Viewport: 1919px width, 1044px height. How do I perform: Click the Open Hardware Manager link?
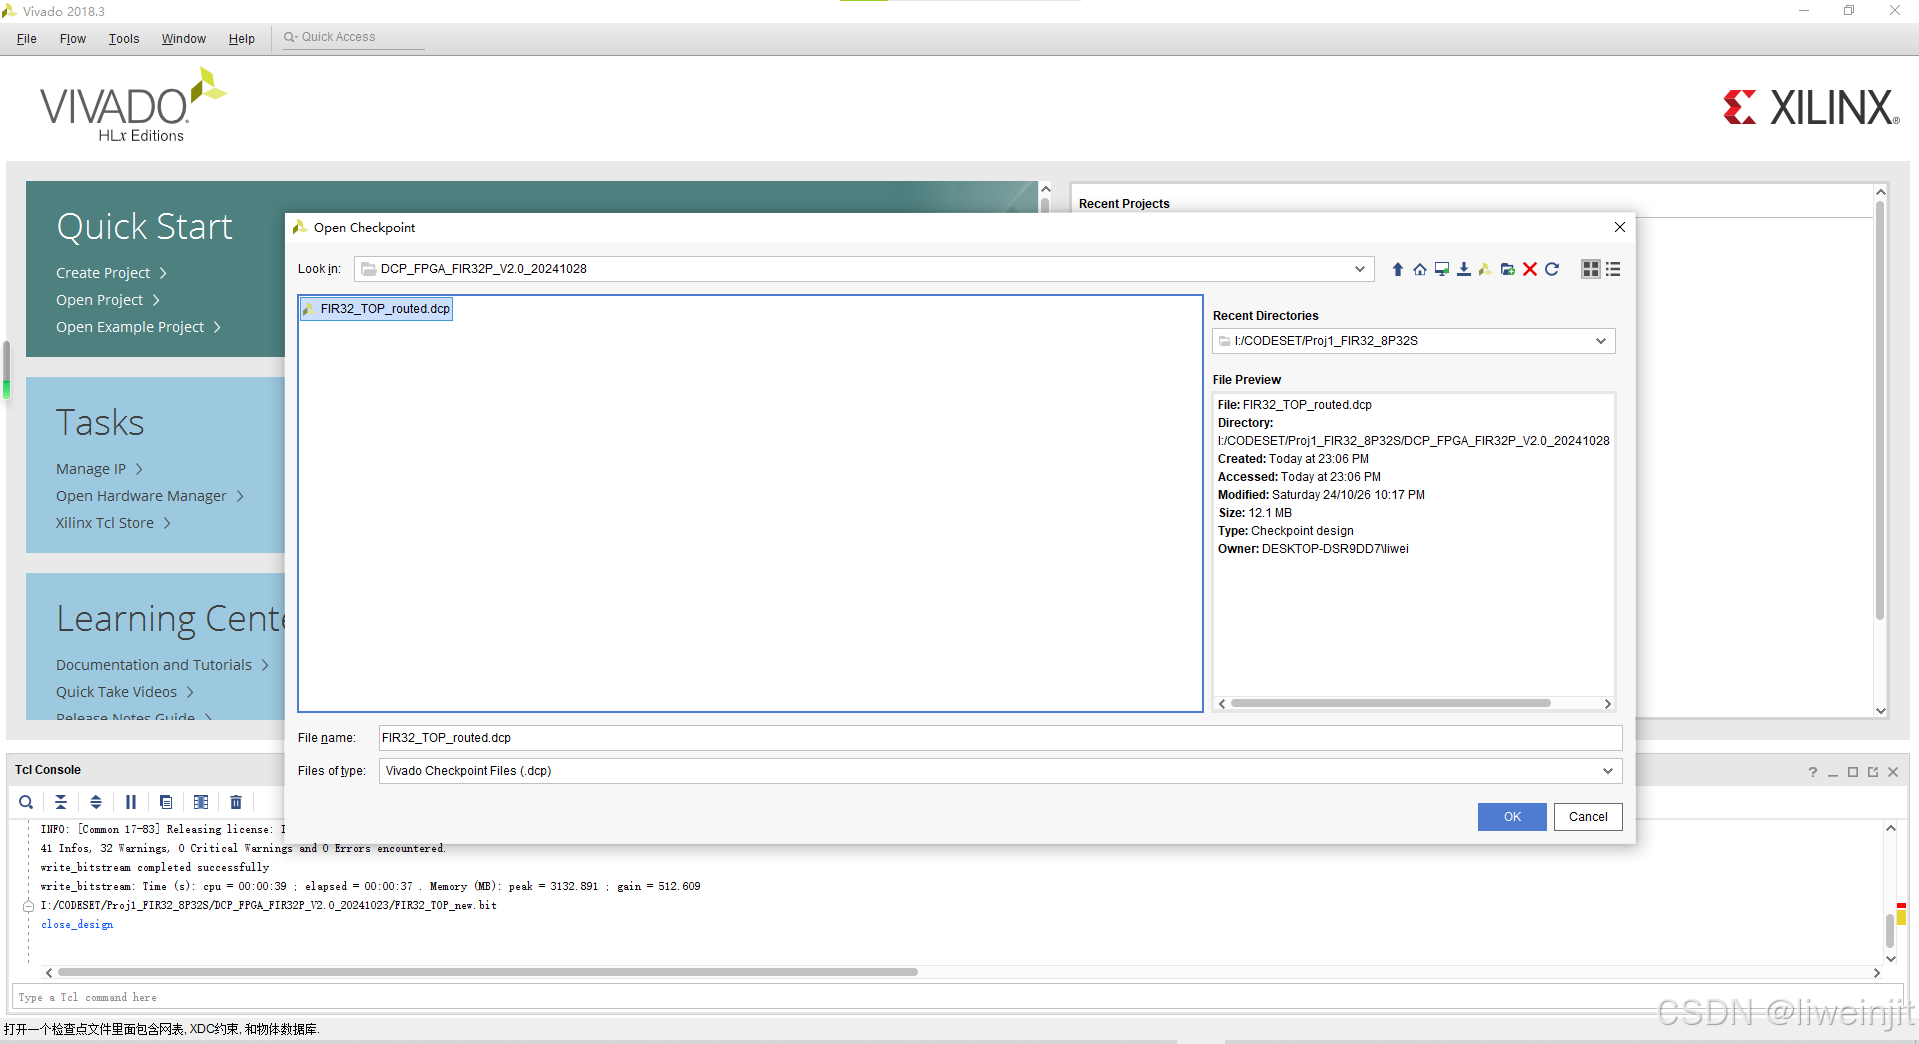pyautogui.click(x=150, y=496)
